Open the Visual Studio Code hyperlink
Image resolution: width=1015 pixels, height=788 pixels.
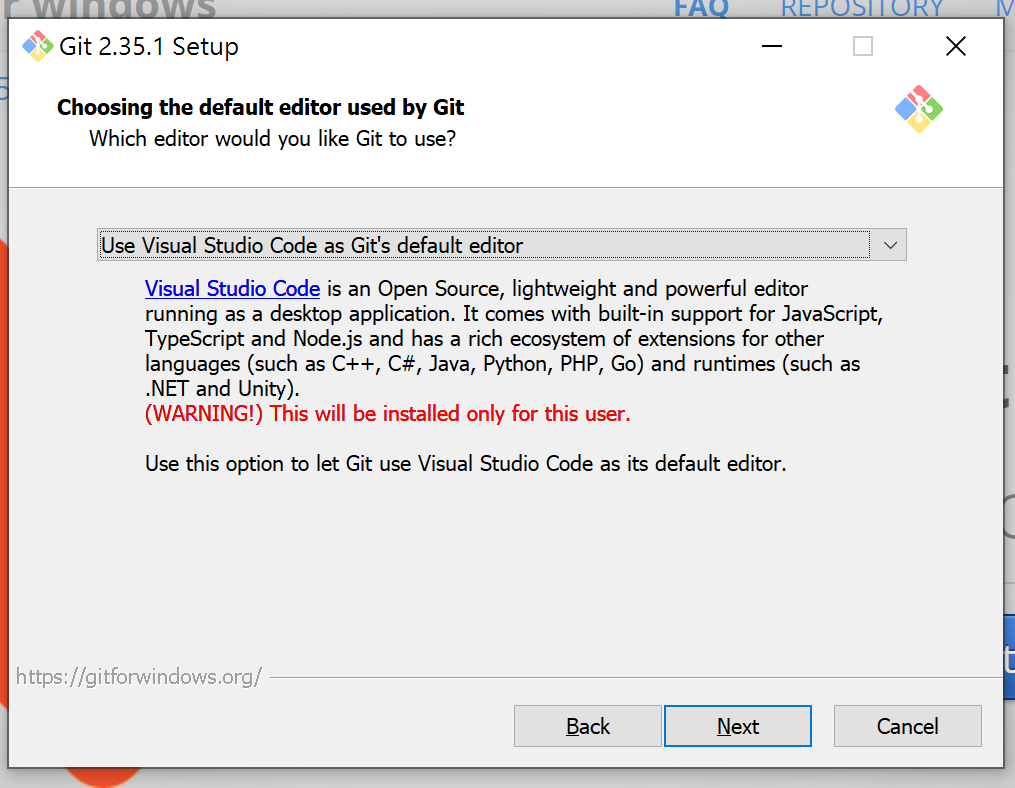[232, 288]
